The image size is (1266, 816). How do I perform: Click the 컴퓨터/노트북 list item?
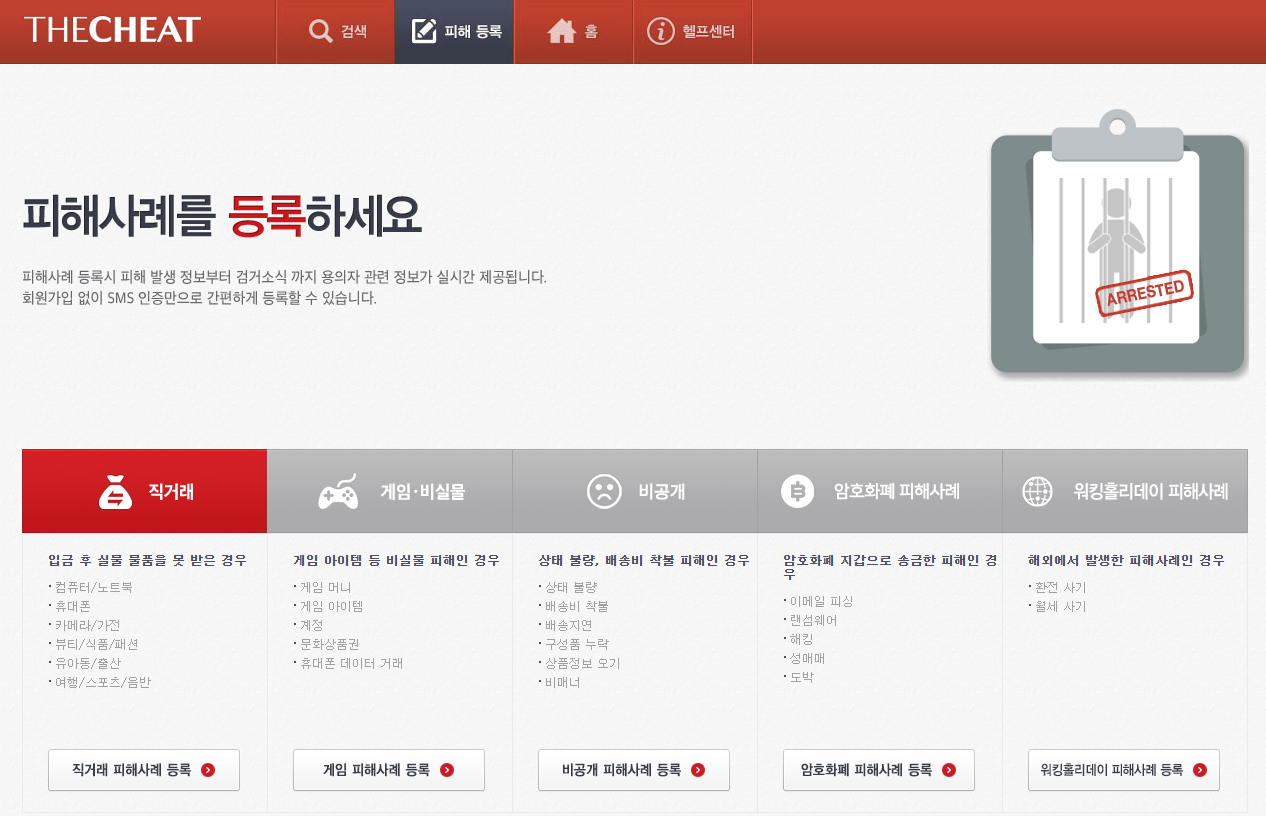pyautogui.click(x=93, y=587)
